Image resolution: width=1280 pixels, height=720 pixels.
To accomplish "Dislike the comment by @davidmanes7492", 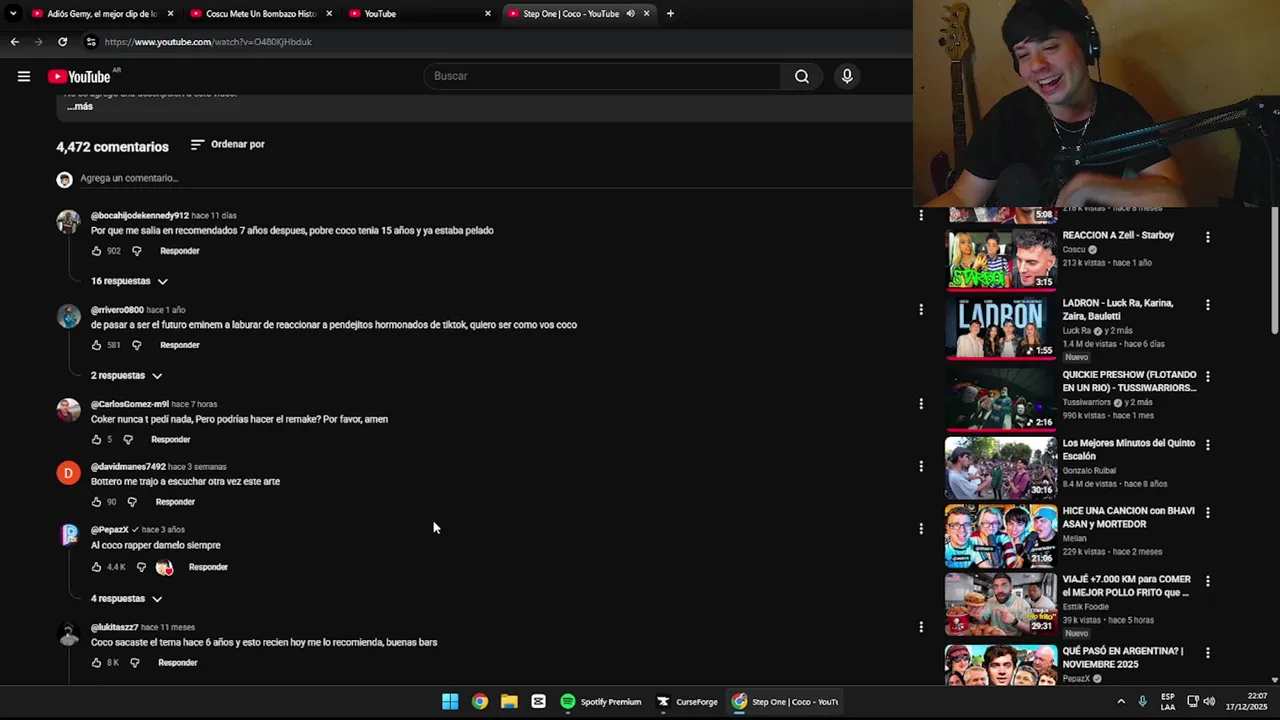I will (x=132, y=502).
